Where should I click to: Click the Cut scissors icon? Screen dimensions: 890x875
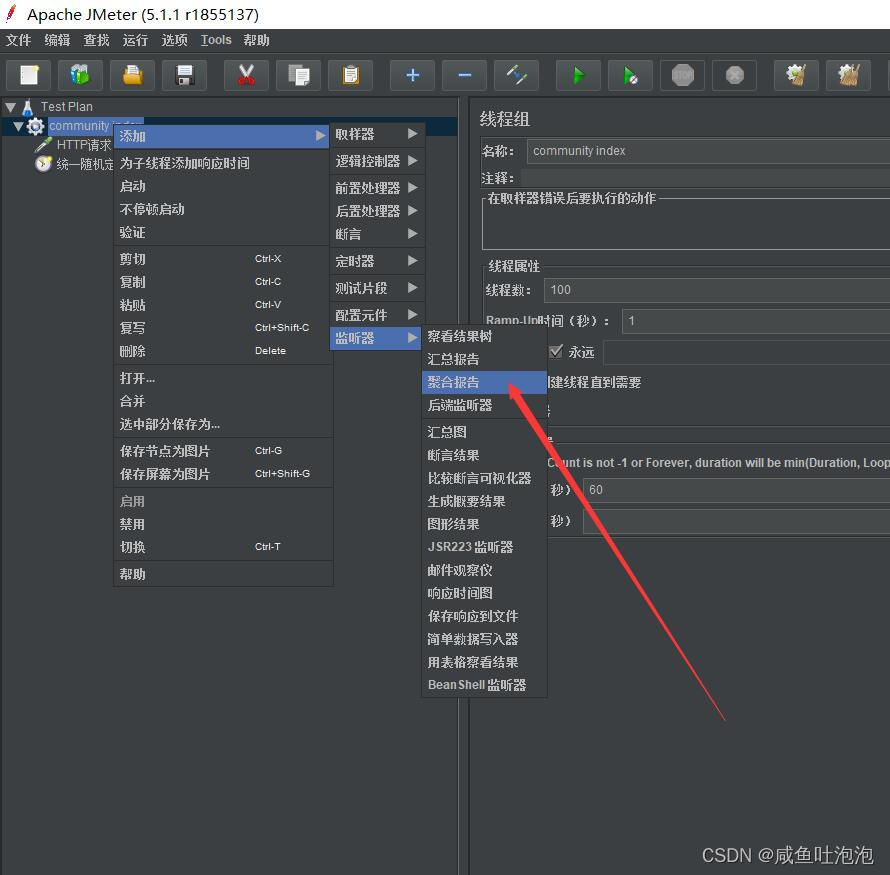tap(246, 75)
